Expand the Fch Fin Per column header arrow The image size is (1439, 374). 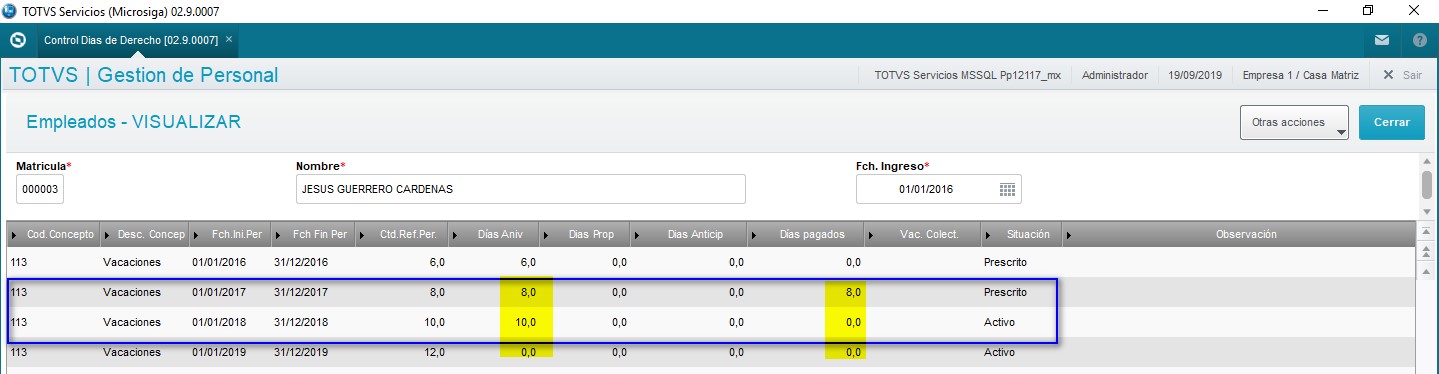(x=278, y=235)
